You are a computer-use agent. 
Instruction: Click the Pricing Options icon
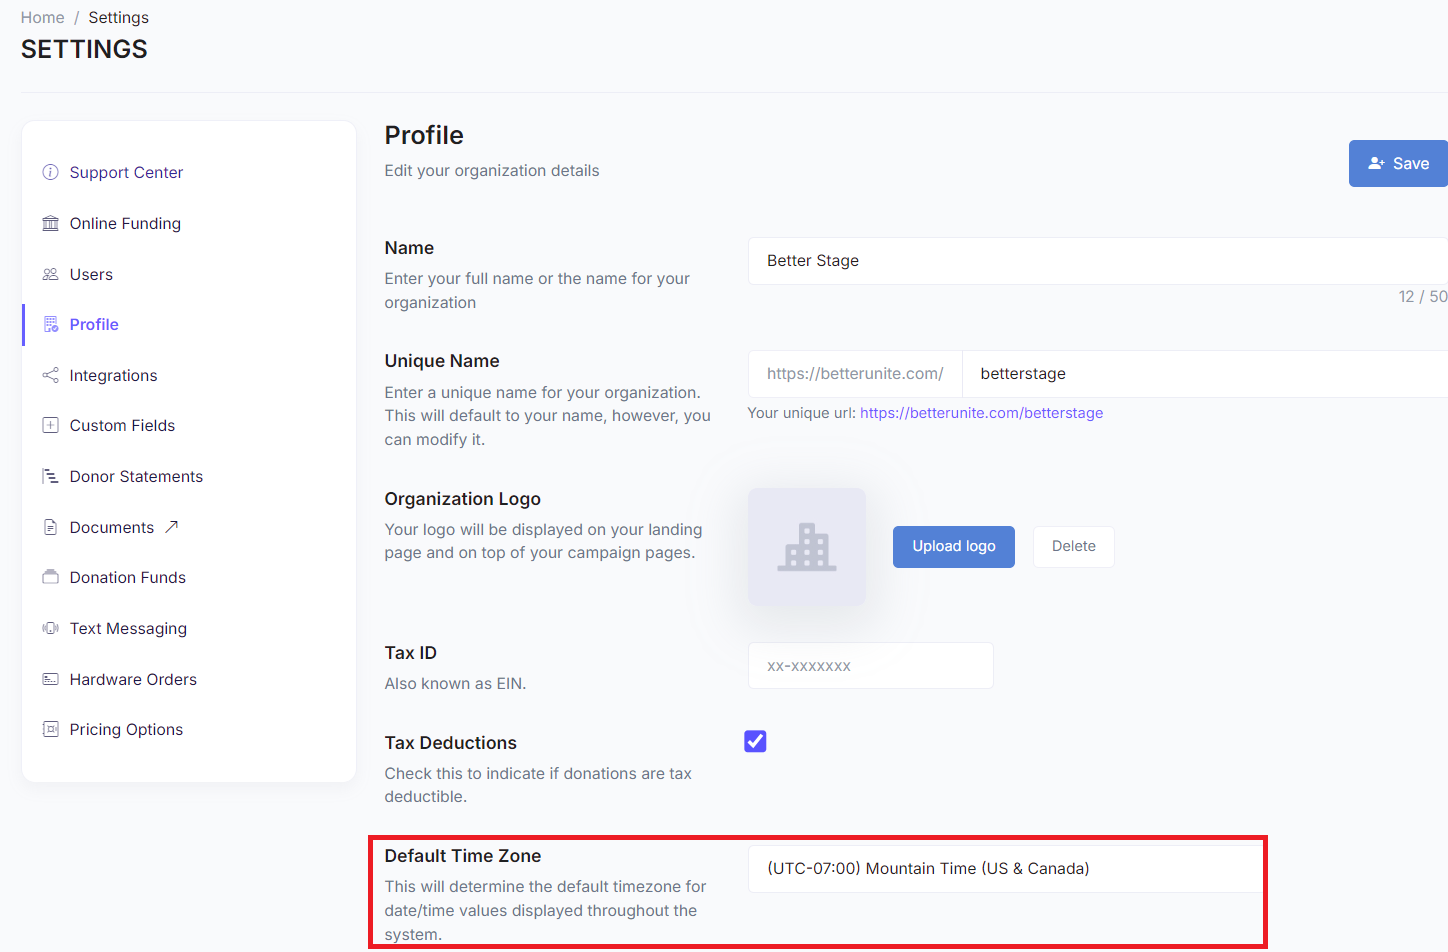pyautogui.click(x=50, y=729)
